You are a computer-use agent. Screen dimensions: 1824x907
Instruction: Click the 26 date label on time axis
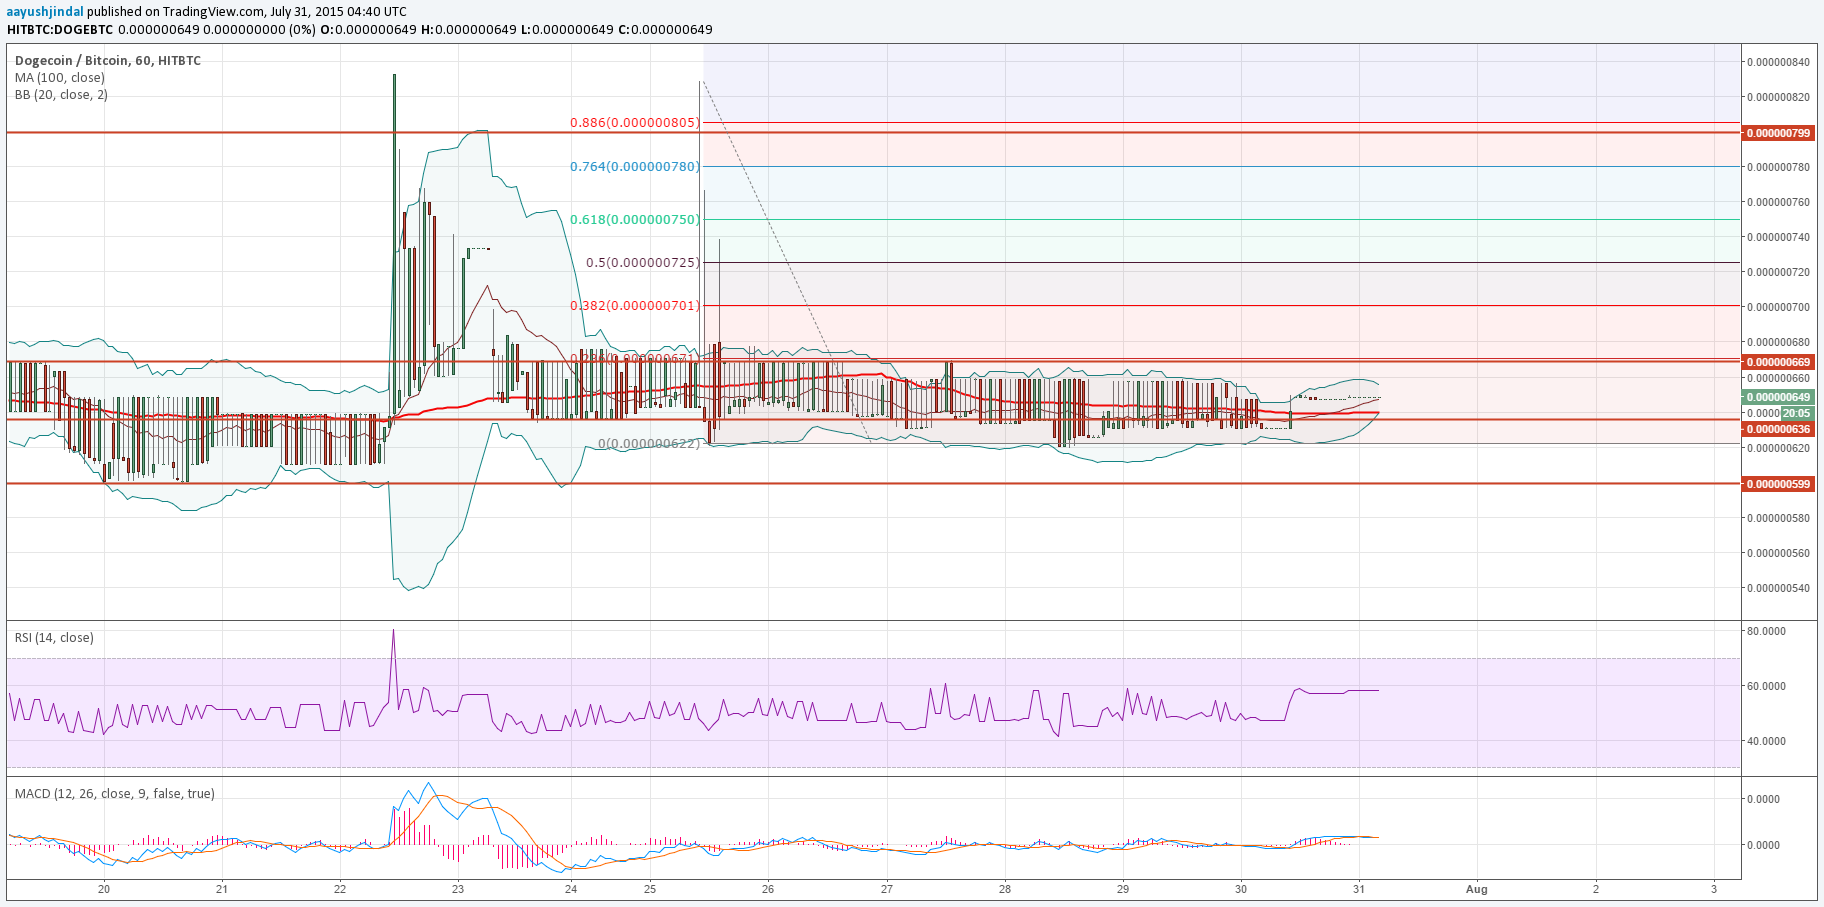point(768,888)
